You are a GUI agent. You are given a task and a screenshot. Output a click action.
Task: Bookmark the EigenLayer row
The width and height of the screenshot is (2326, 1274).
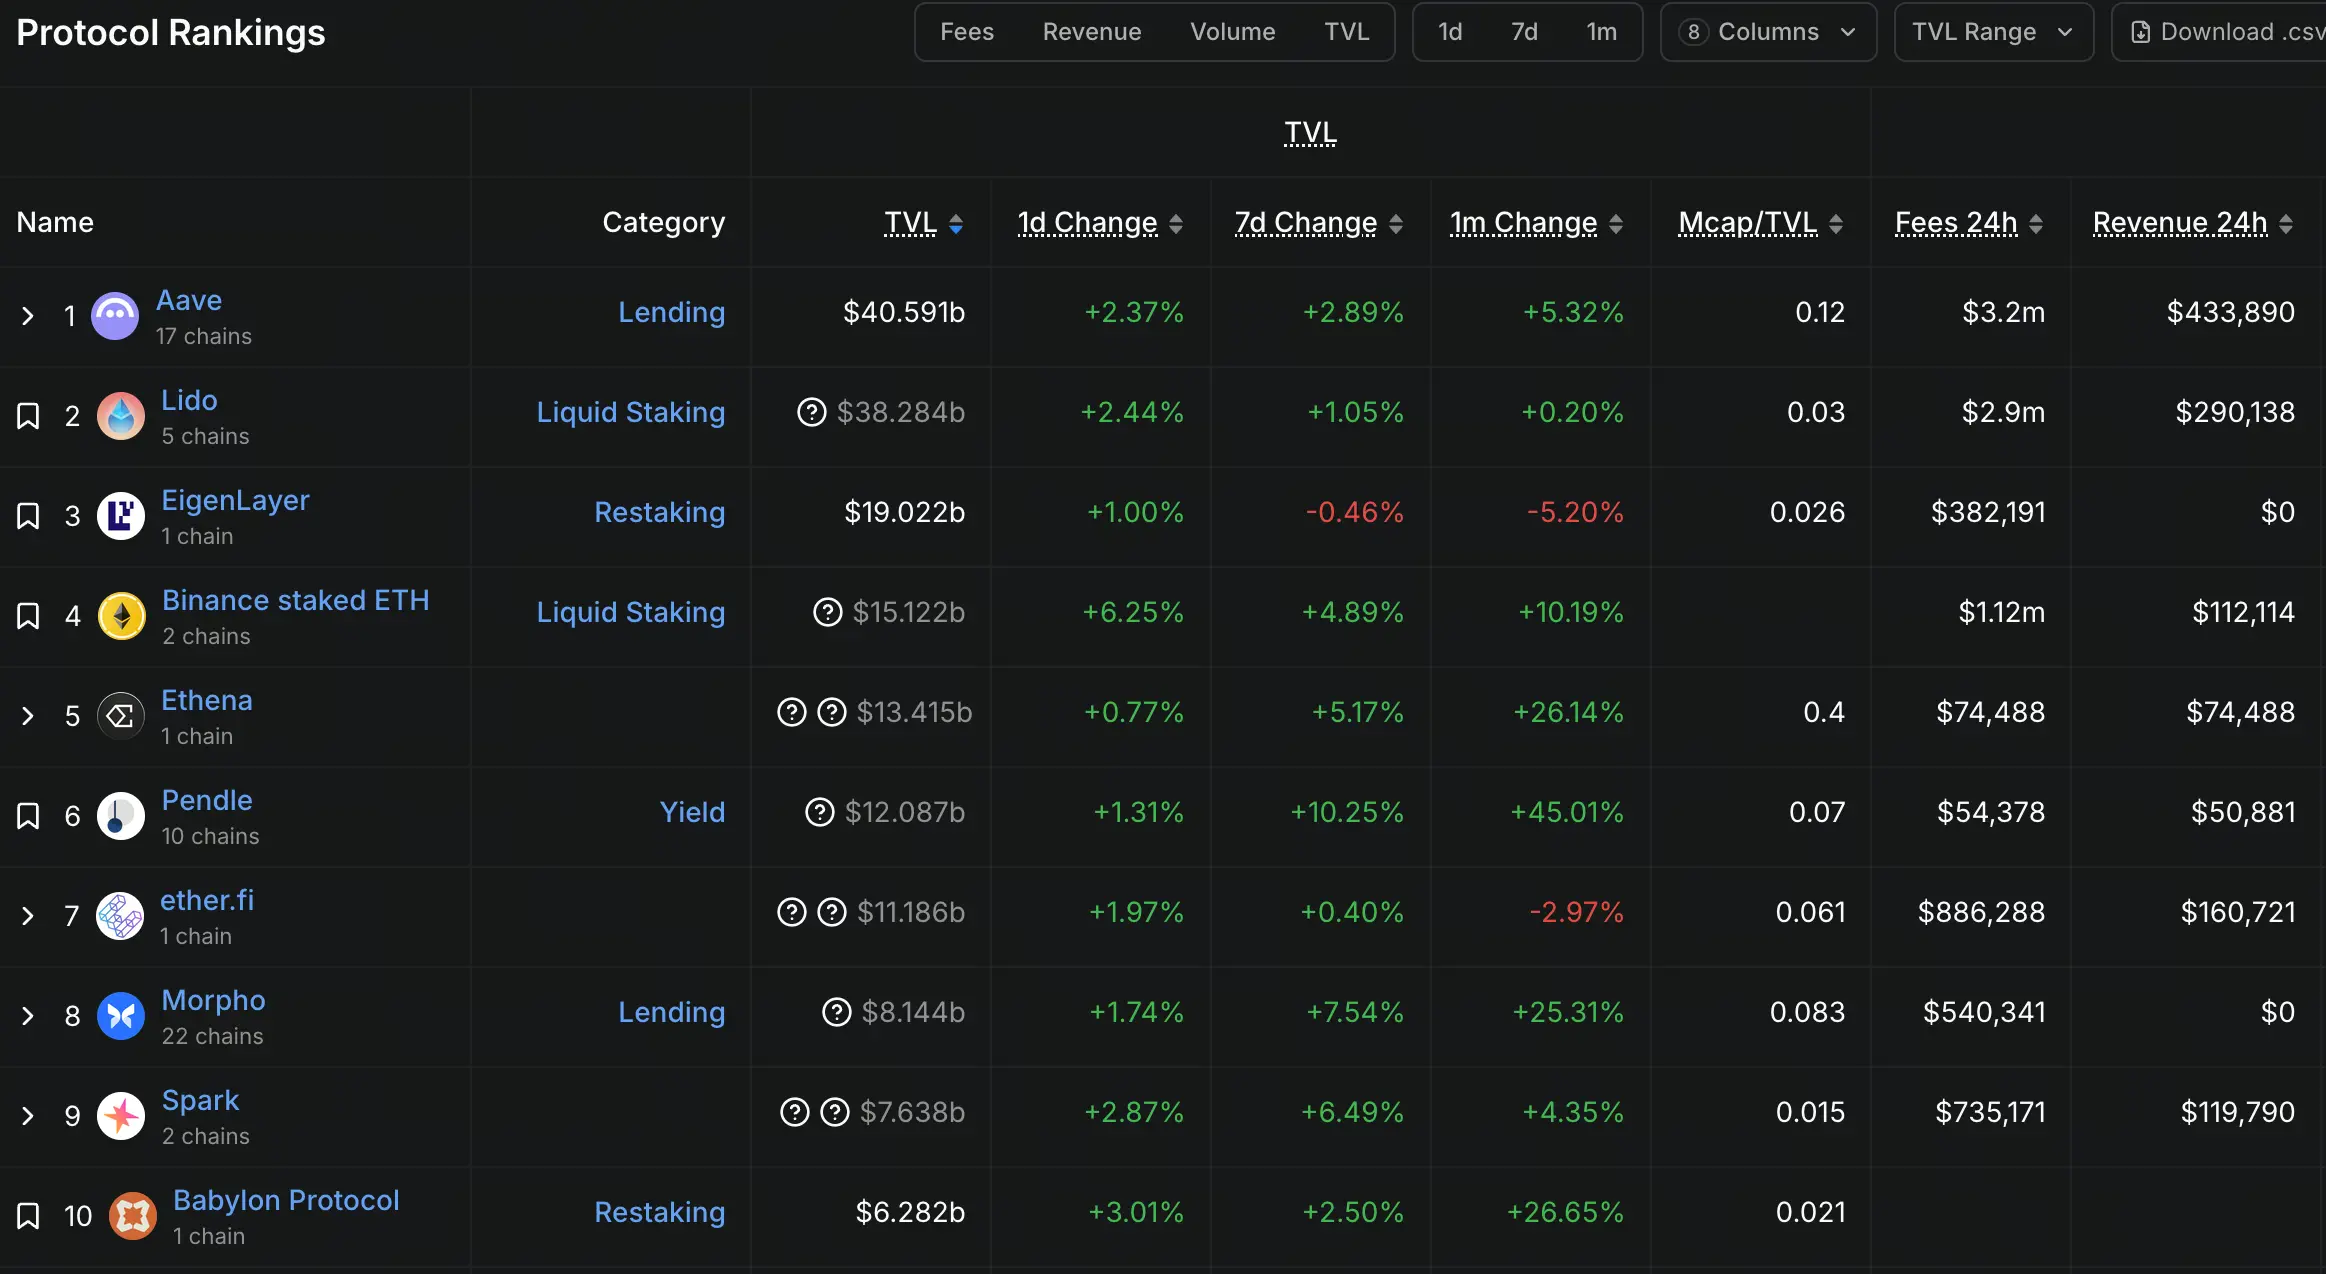pyautogui.click(x=28, y=516)
